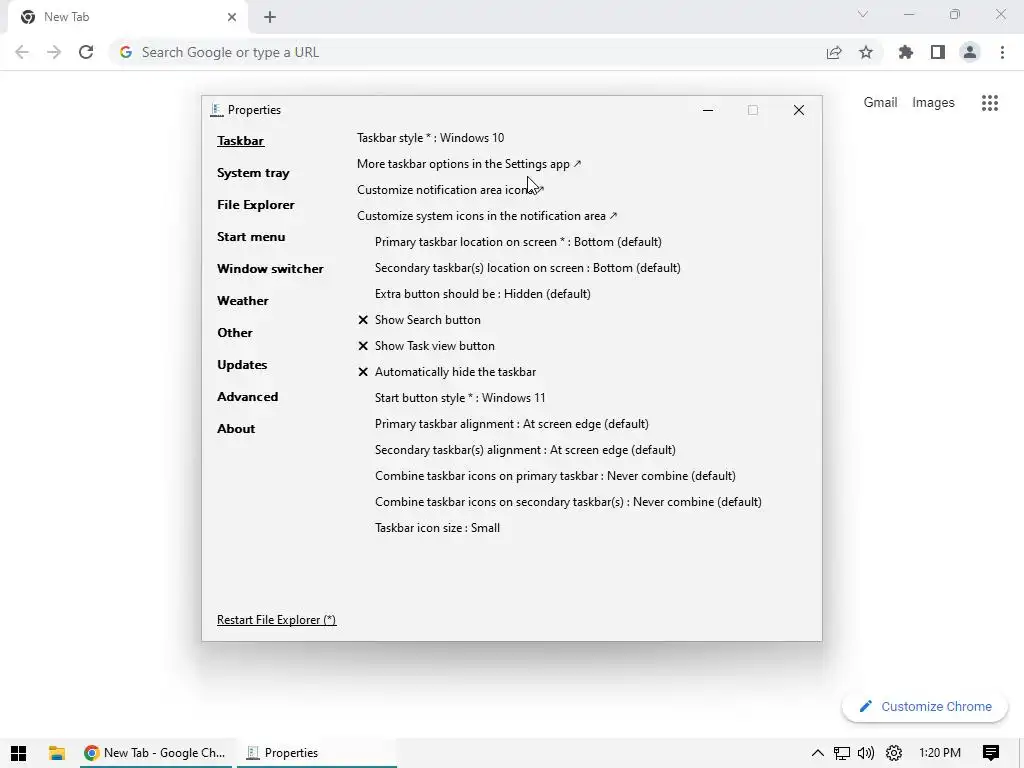The width and height of the screenshot is (1024, 768).
Task: Switch to the Advanced section
Action: 248,397
